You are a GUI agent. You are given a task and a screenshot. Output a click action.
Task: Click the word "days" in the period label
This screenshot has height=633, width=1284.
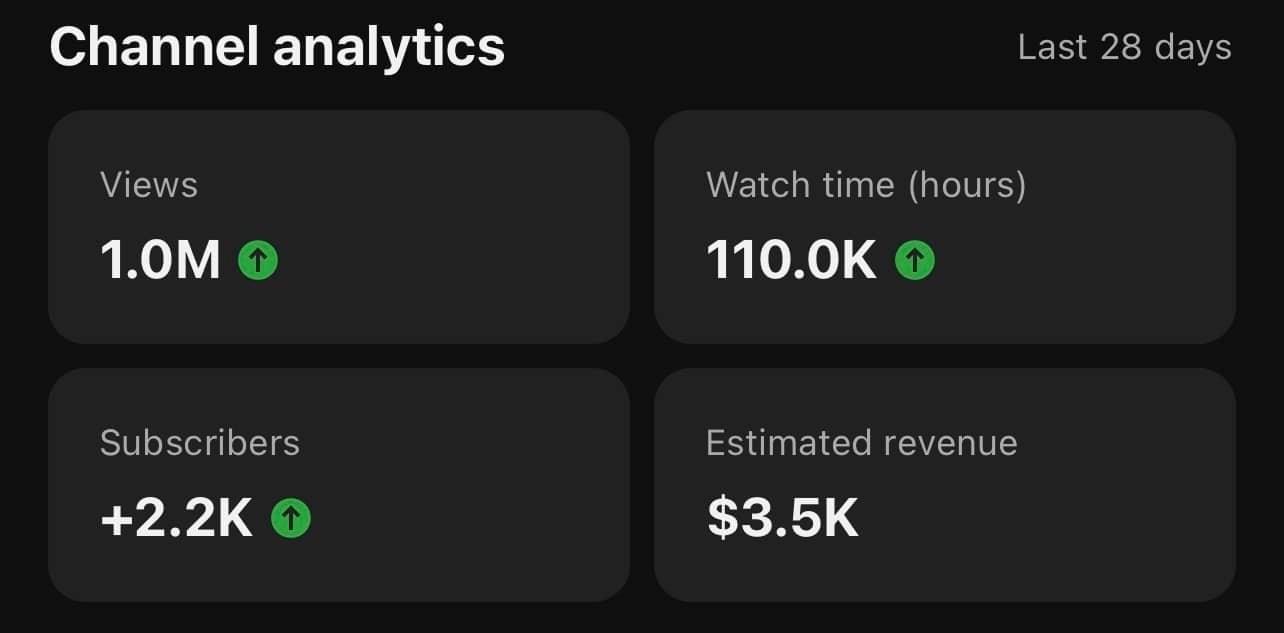tap(1192, 48)
